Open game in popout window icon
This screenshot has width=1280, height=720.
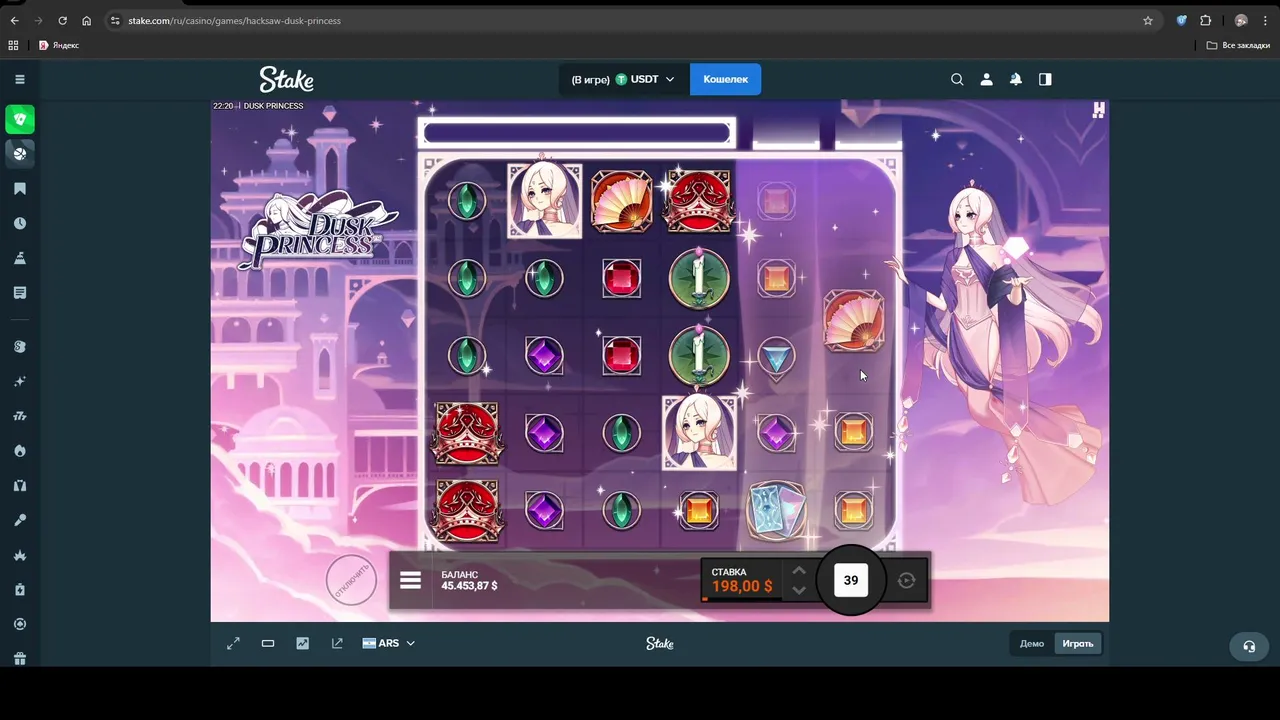(337, 643)
